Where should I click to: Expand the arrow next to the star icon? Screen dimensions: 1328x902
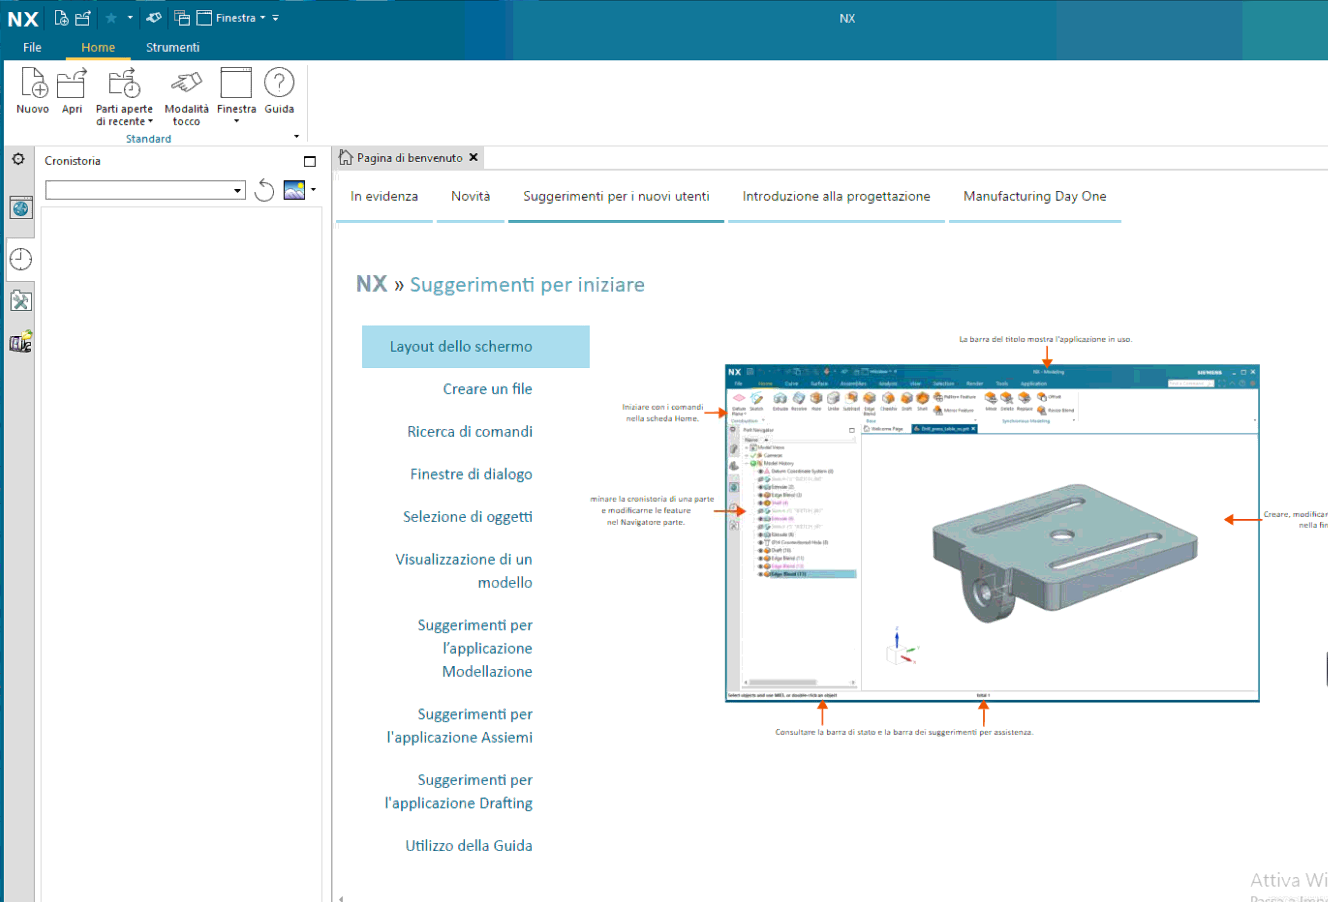point(130,18)
